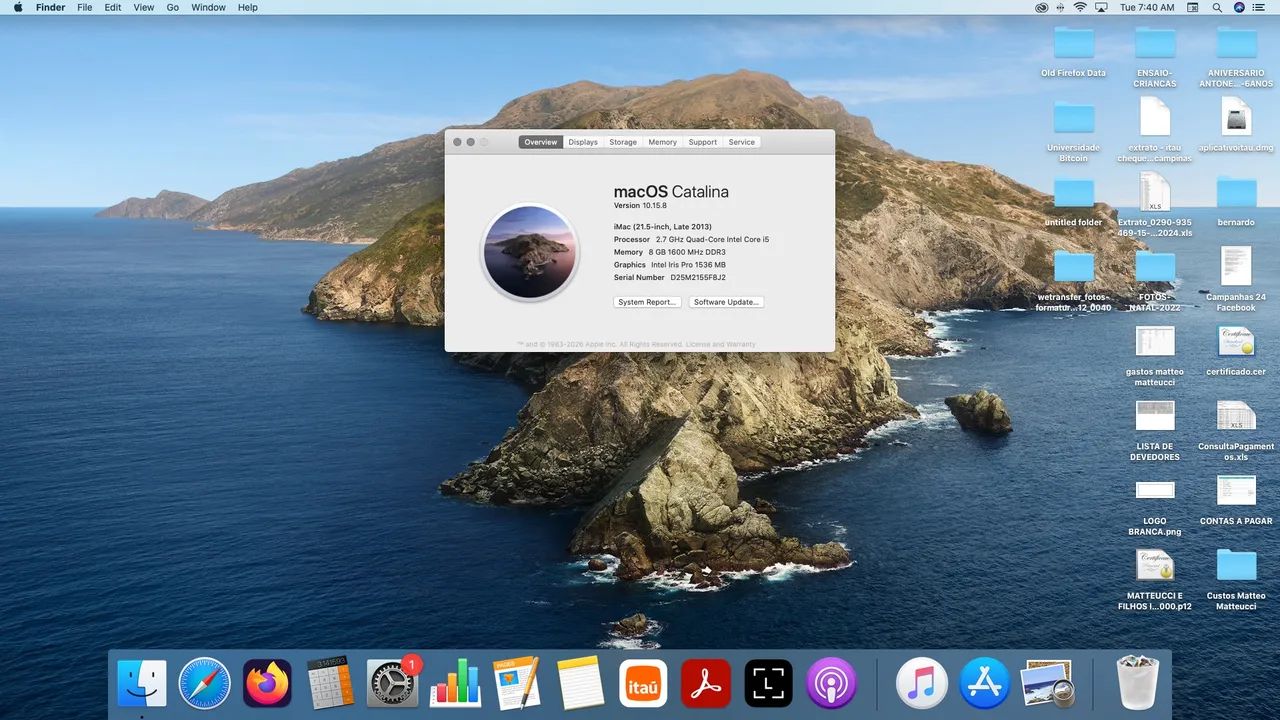Select the certificado.cer file on desktop
Image resolution: width=1280 pixels, height=720 pixels.
pyautogui.click(x=1237, y=350)
